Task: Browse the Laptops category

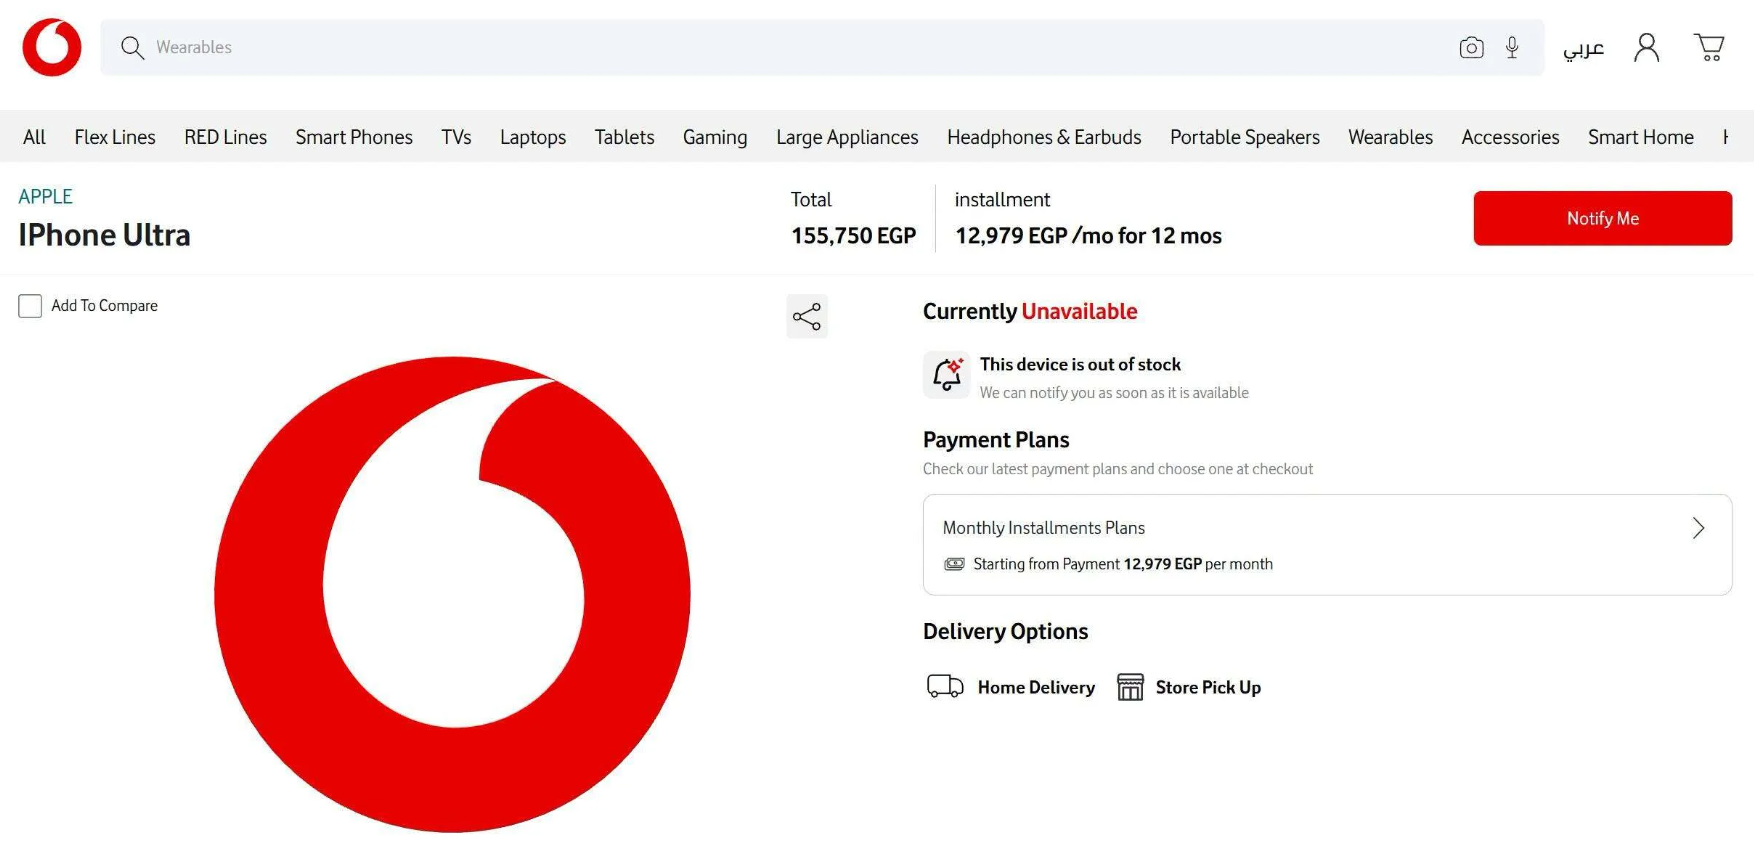Action: (x=533, y=137)
